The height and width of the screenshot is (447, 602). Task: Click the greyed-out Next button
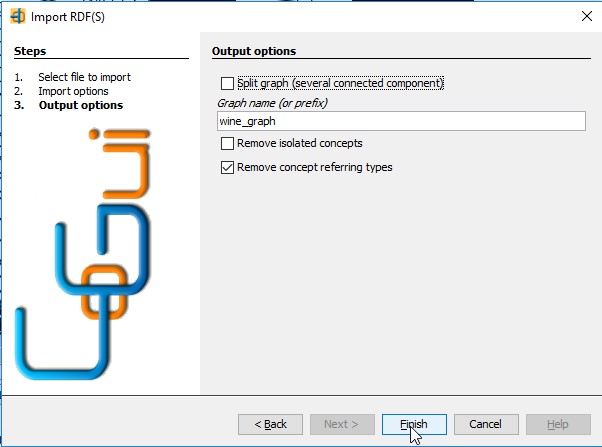click(342, 424)
